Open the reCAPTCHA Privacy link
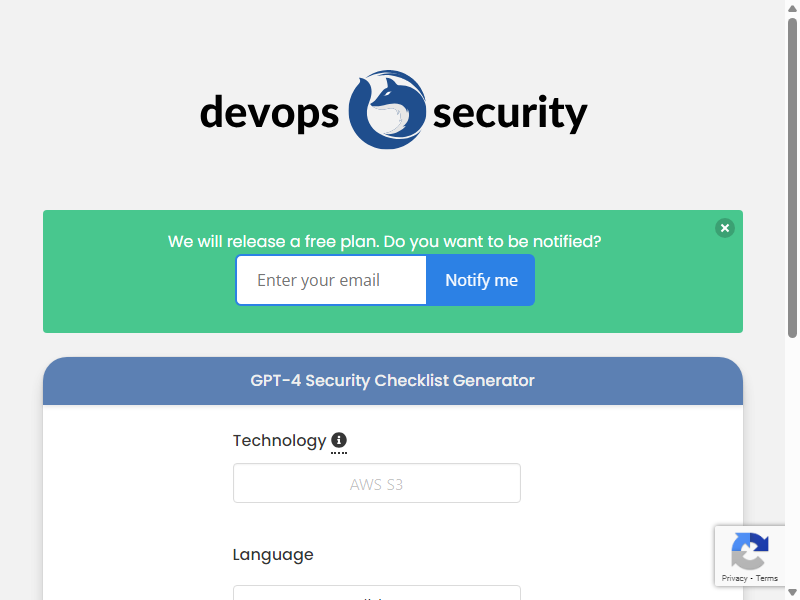The image size is (800, 600). click(734, 578)
